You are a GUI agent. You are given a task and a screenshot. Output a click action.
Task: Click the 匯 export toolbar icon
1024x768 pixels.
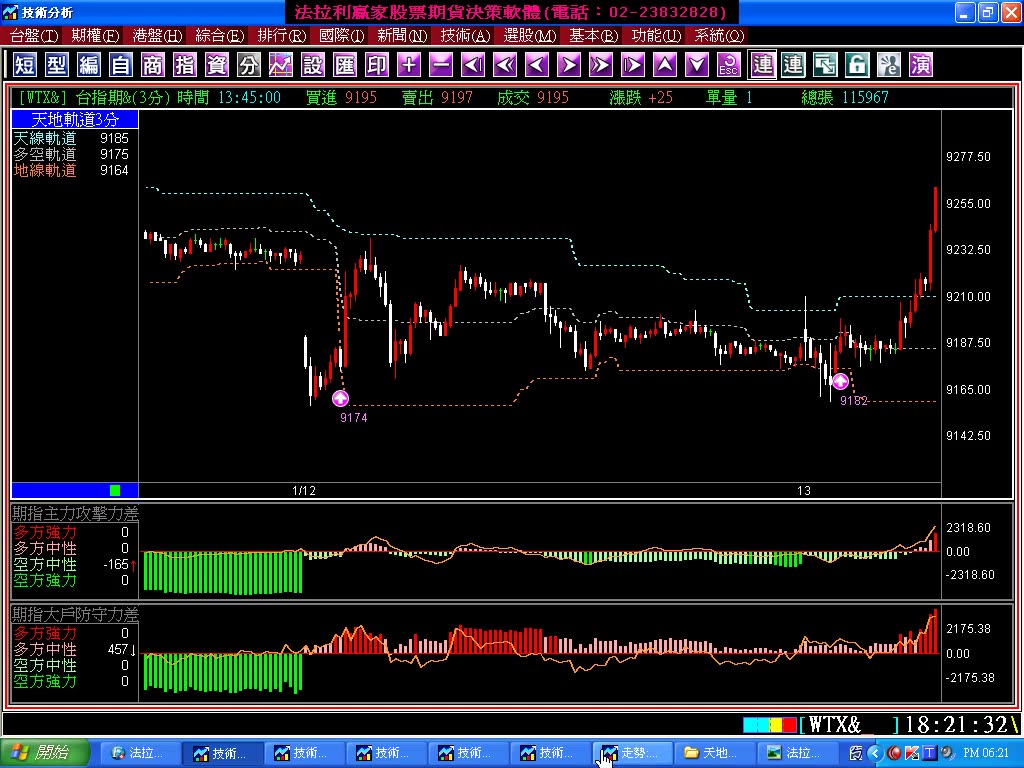(345, 65)
